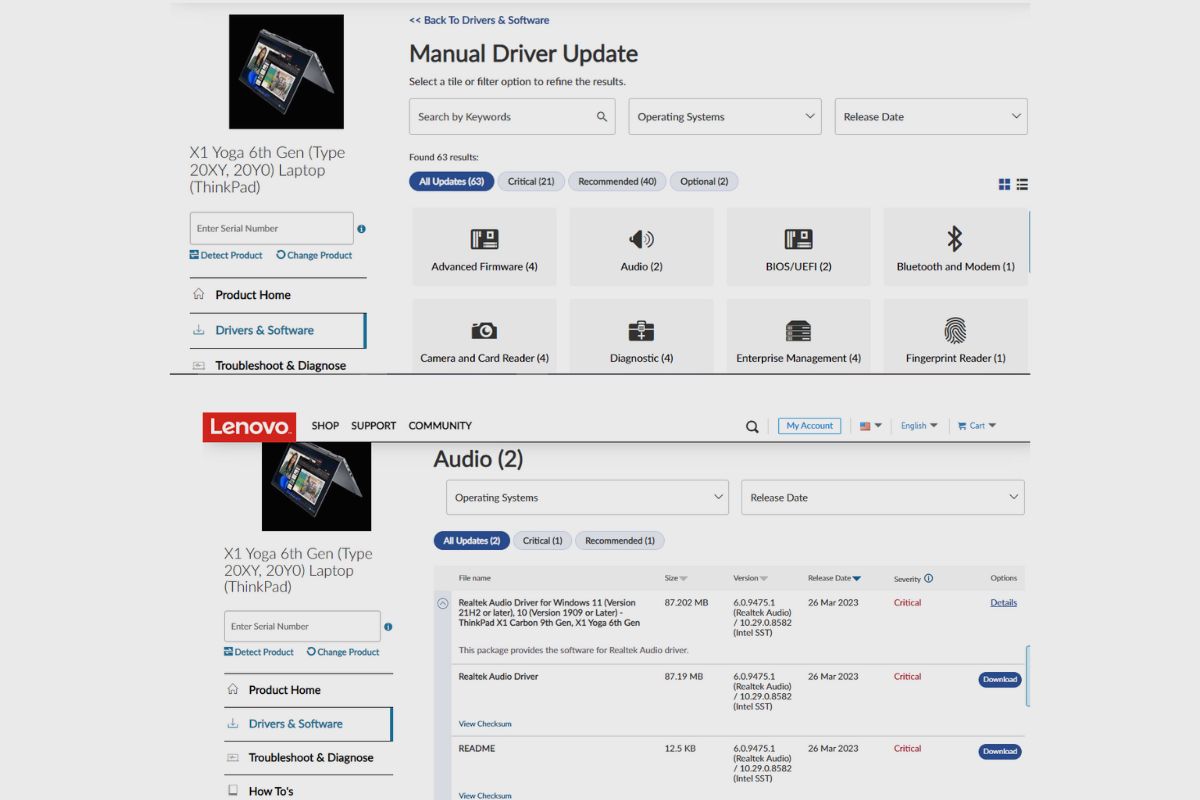The width and height of the screenshot is (1200, 800).
Task: Open the SHOP menu
Action: pyautogui.click(x=325, y=426)
